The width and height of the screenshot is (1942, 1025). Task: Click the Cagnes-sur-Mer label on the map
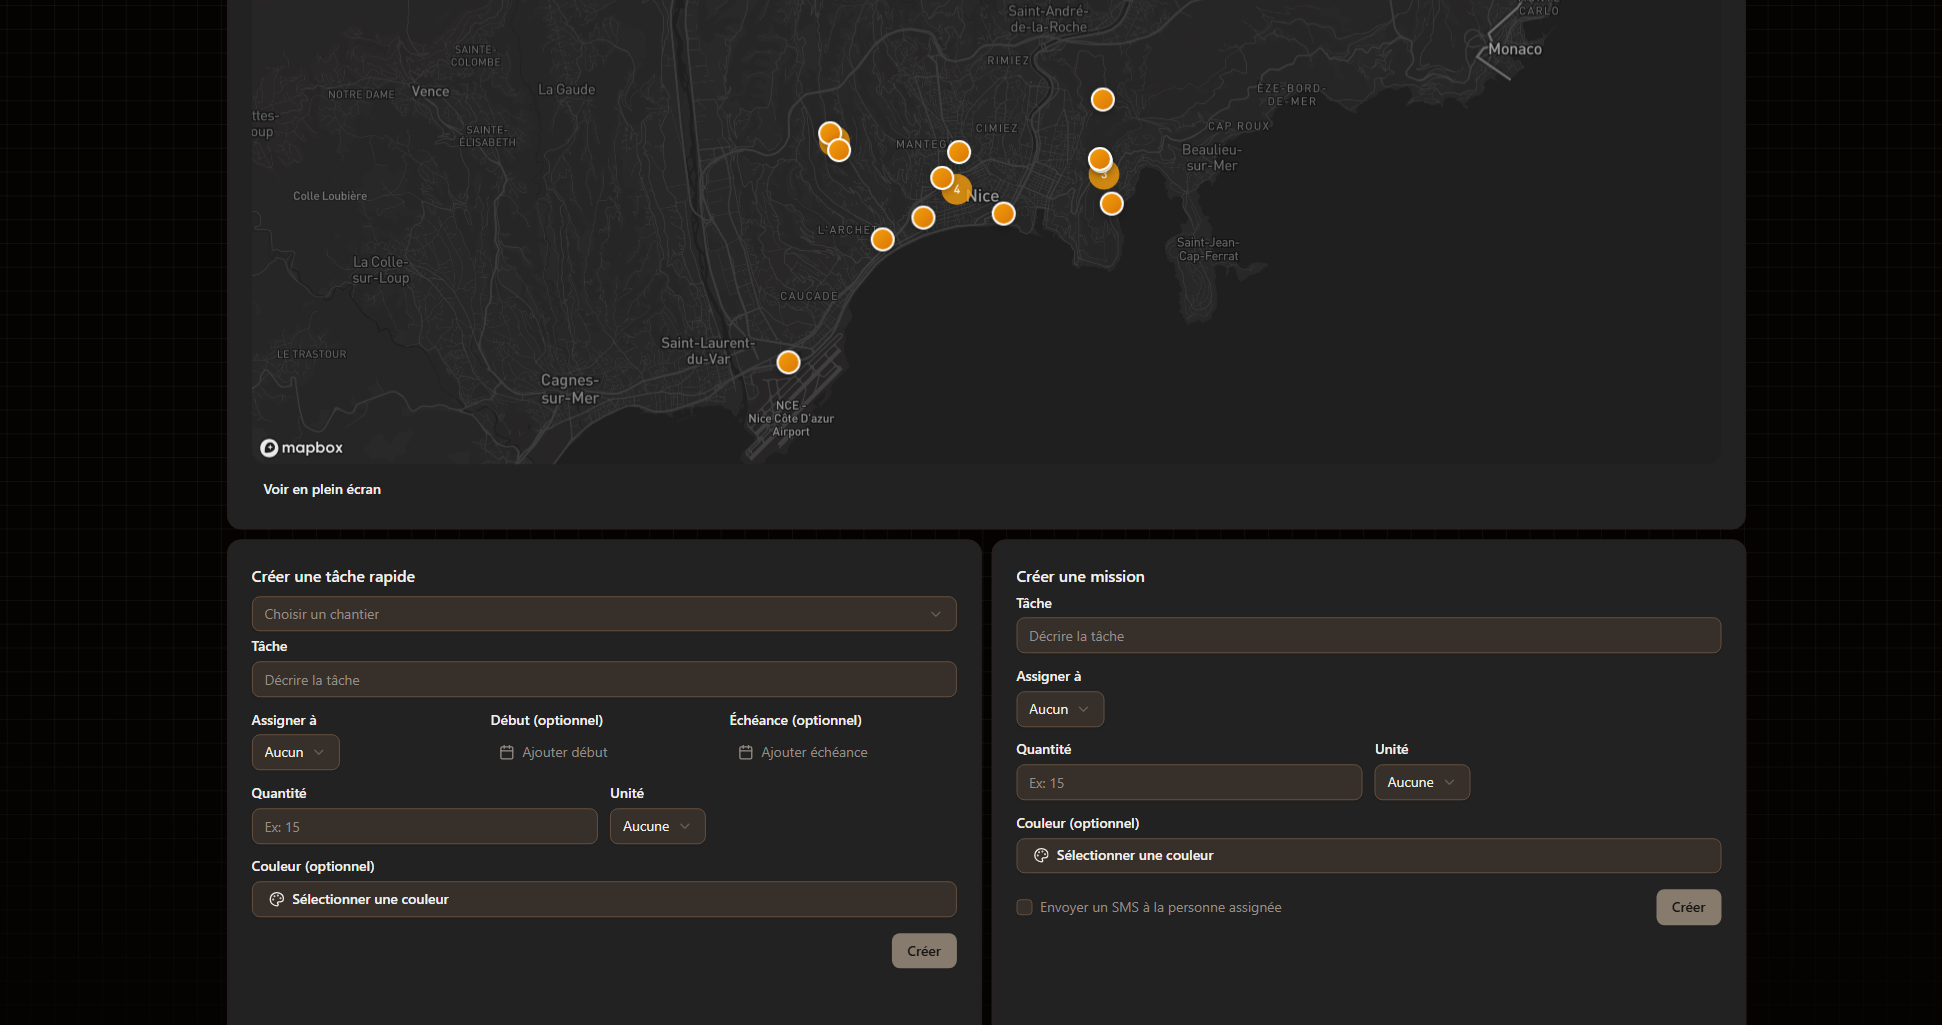click(x=570, y=389)
